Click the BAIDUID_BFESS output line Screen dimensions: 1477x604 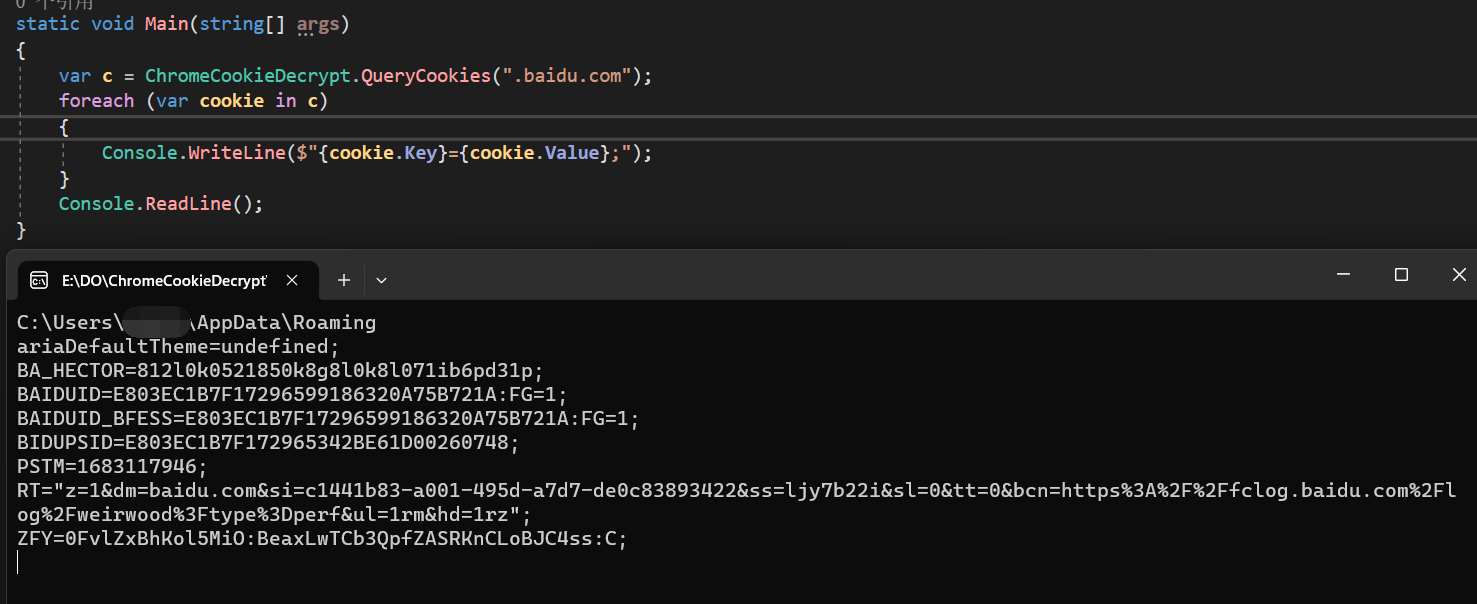[x=328, y=418]
